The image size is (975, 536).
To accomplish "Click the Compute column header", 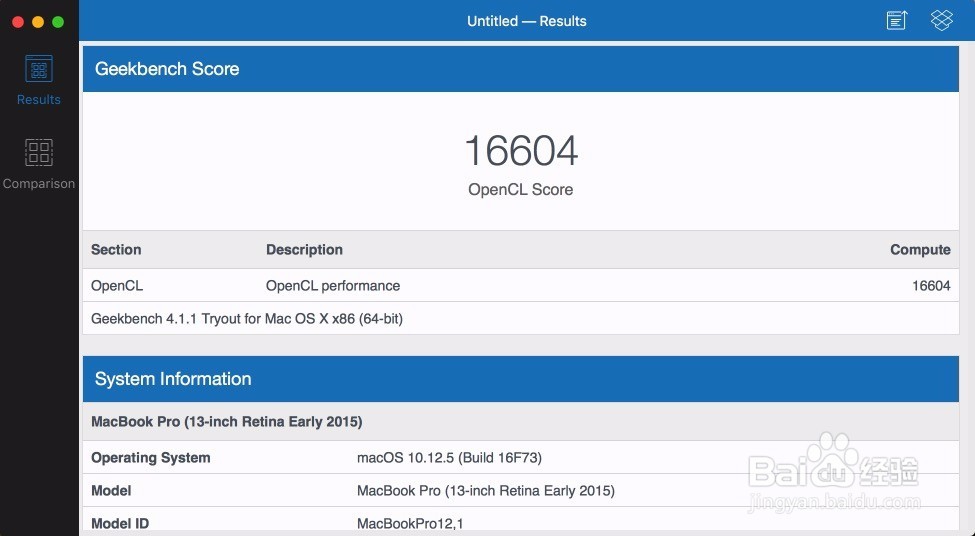I will pyautogui.click(x=920, y=250).
